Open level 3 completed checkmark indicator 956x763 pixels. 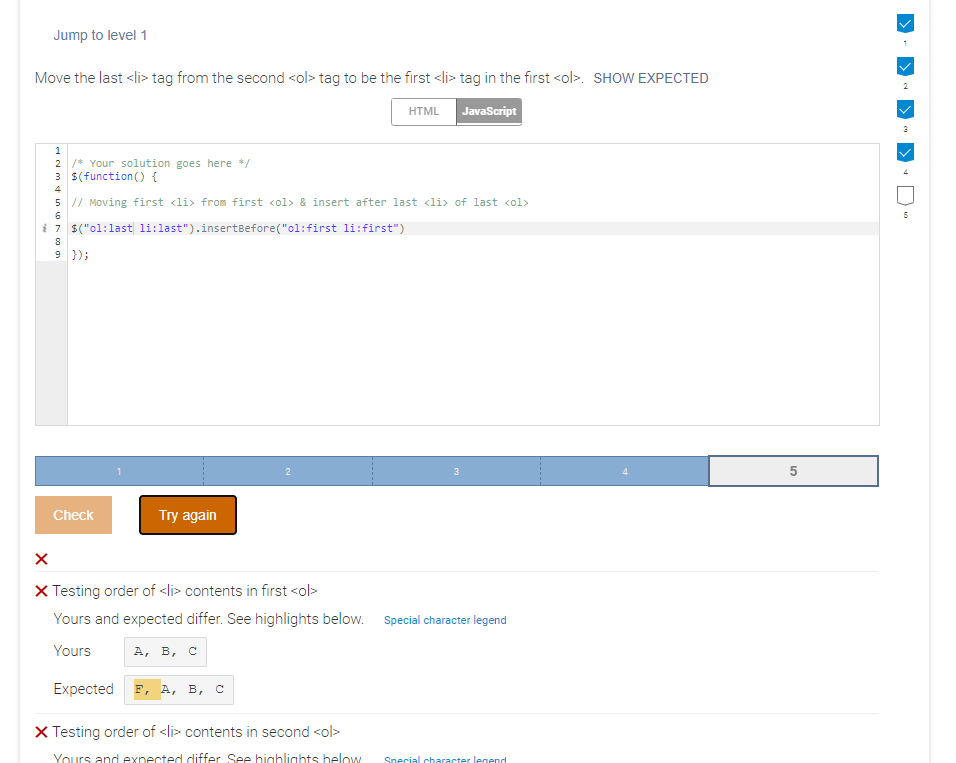pos(905,109)
